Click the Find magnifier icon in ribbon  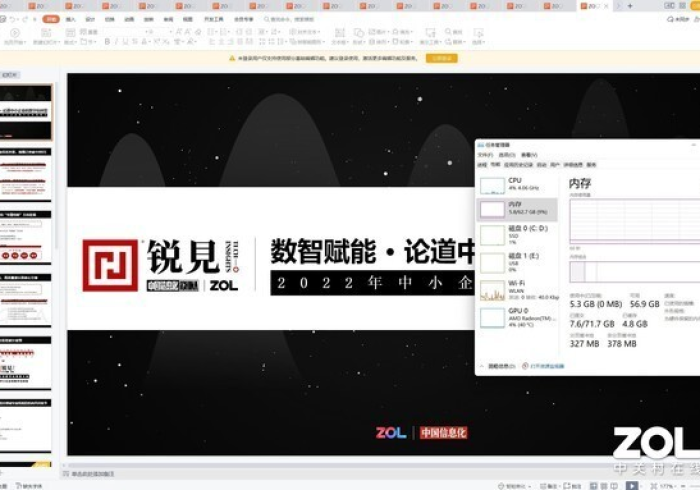tap(448, 32)
